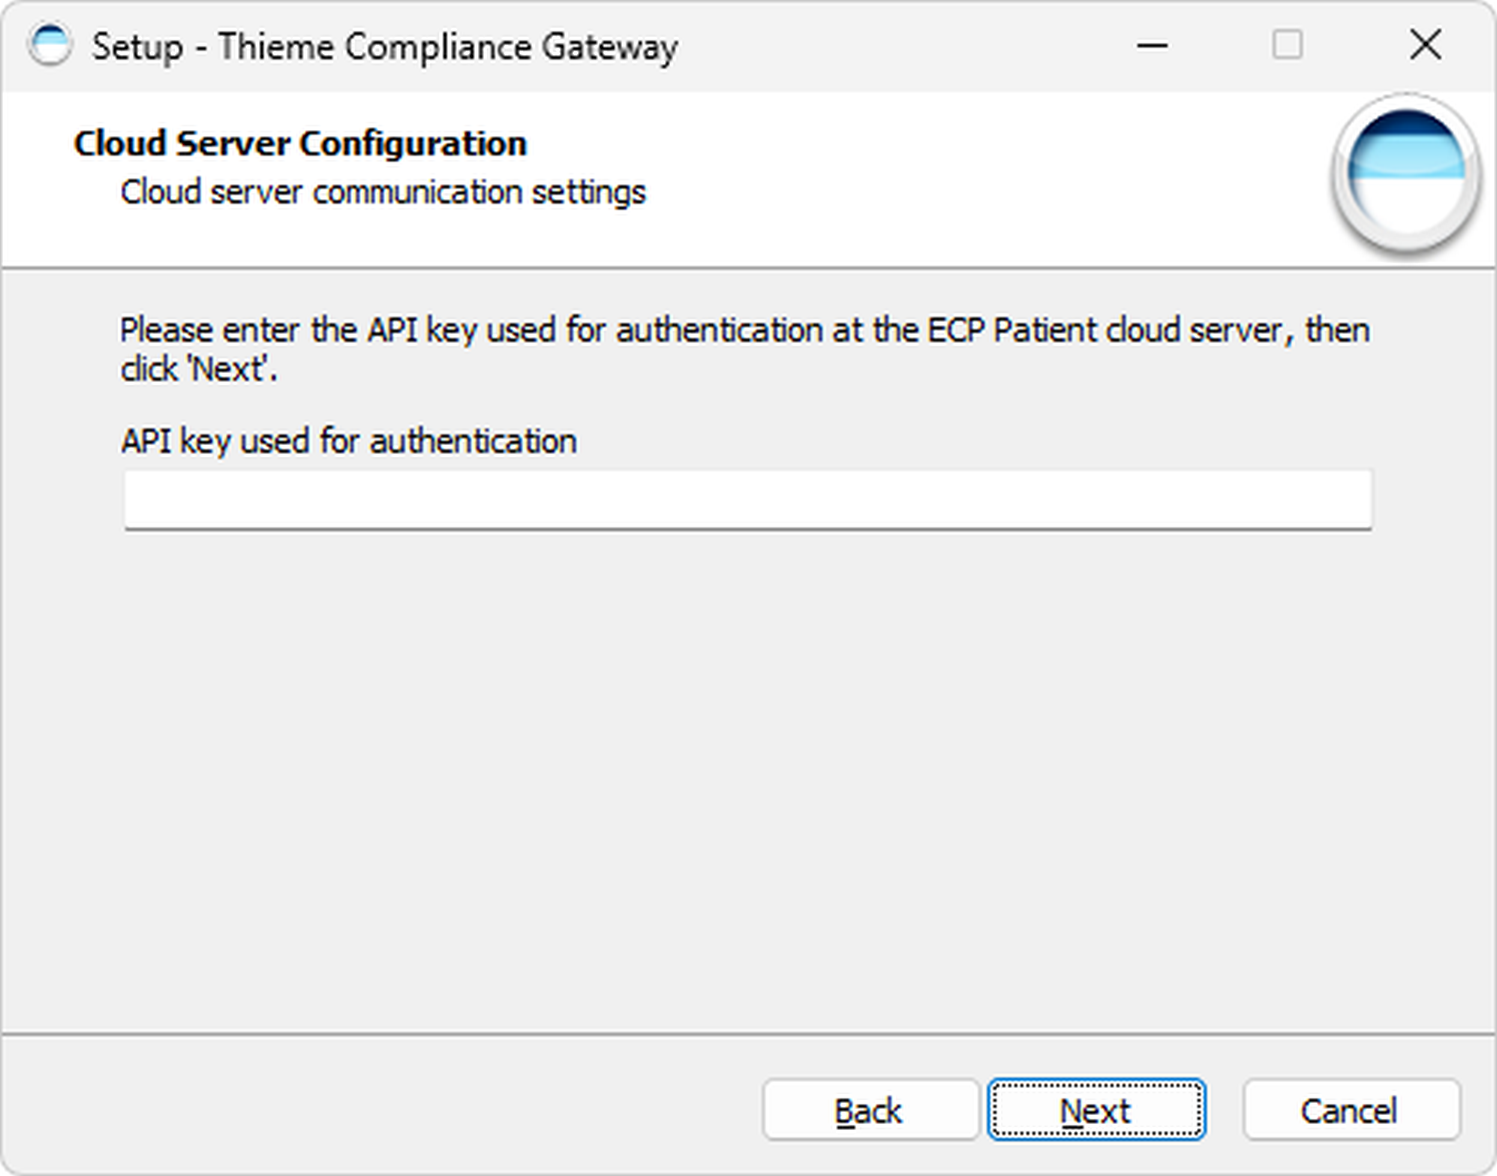The height and width of the screenshot is (1176, 1497).
Task: Minimize the Setup window
Action: tap(1152, 46)
